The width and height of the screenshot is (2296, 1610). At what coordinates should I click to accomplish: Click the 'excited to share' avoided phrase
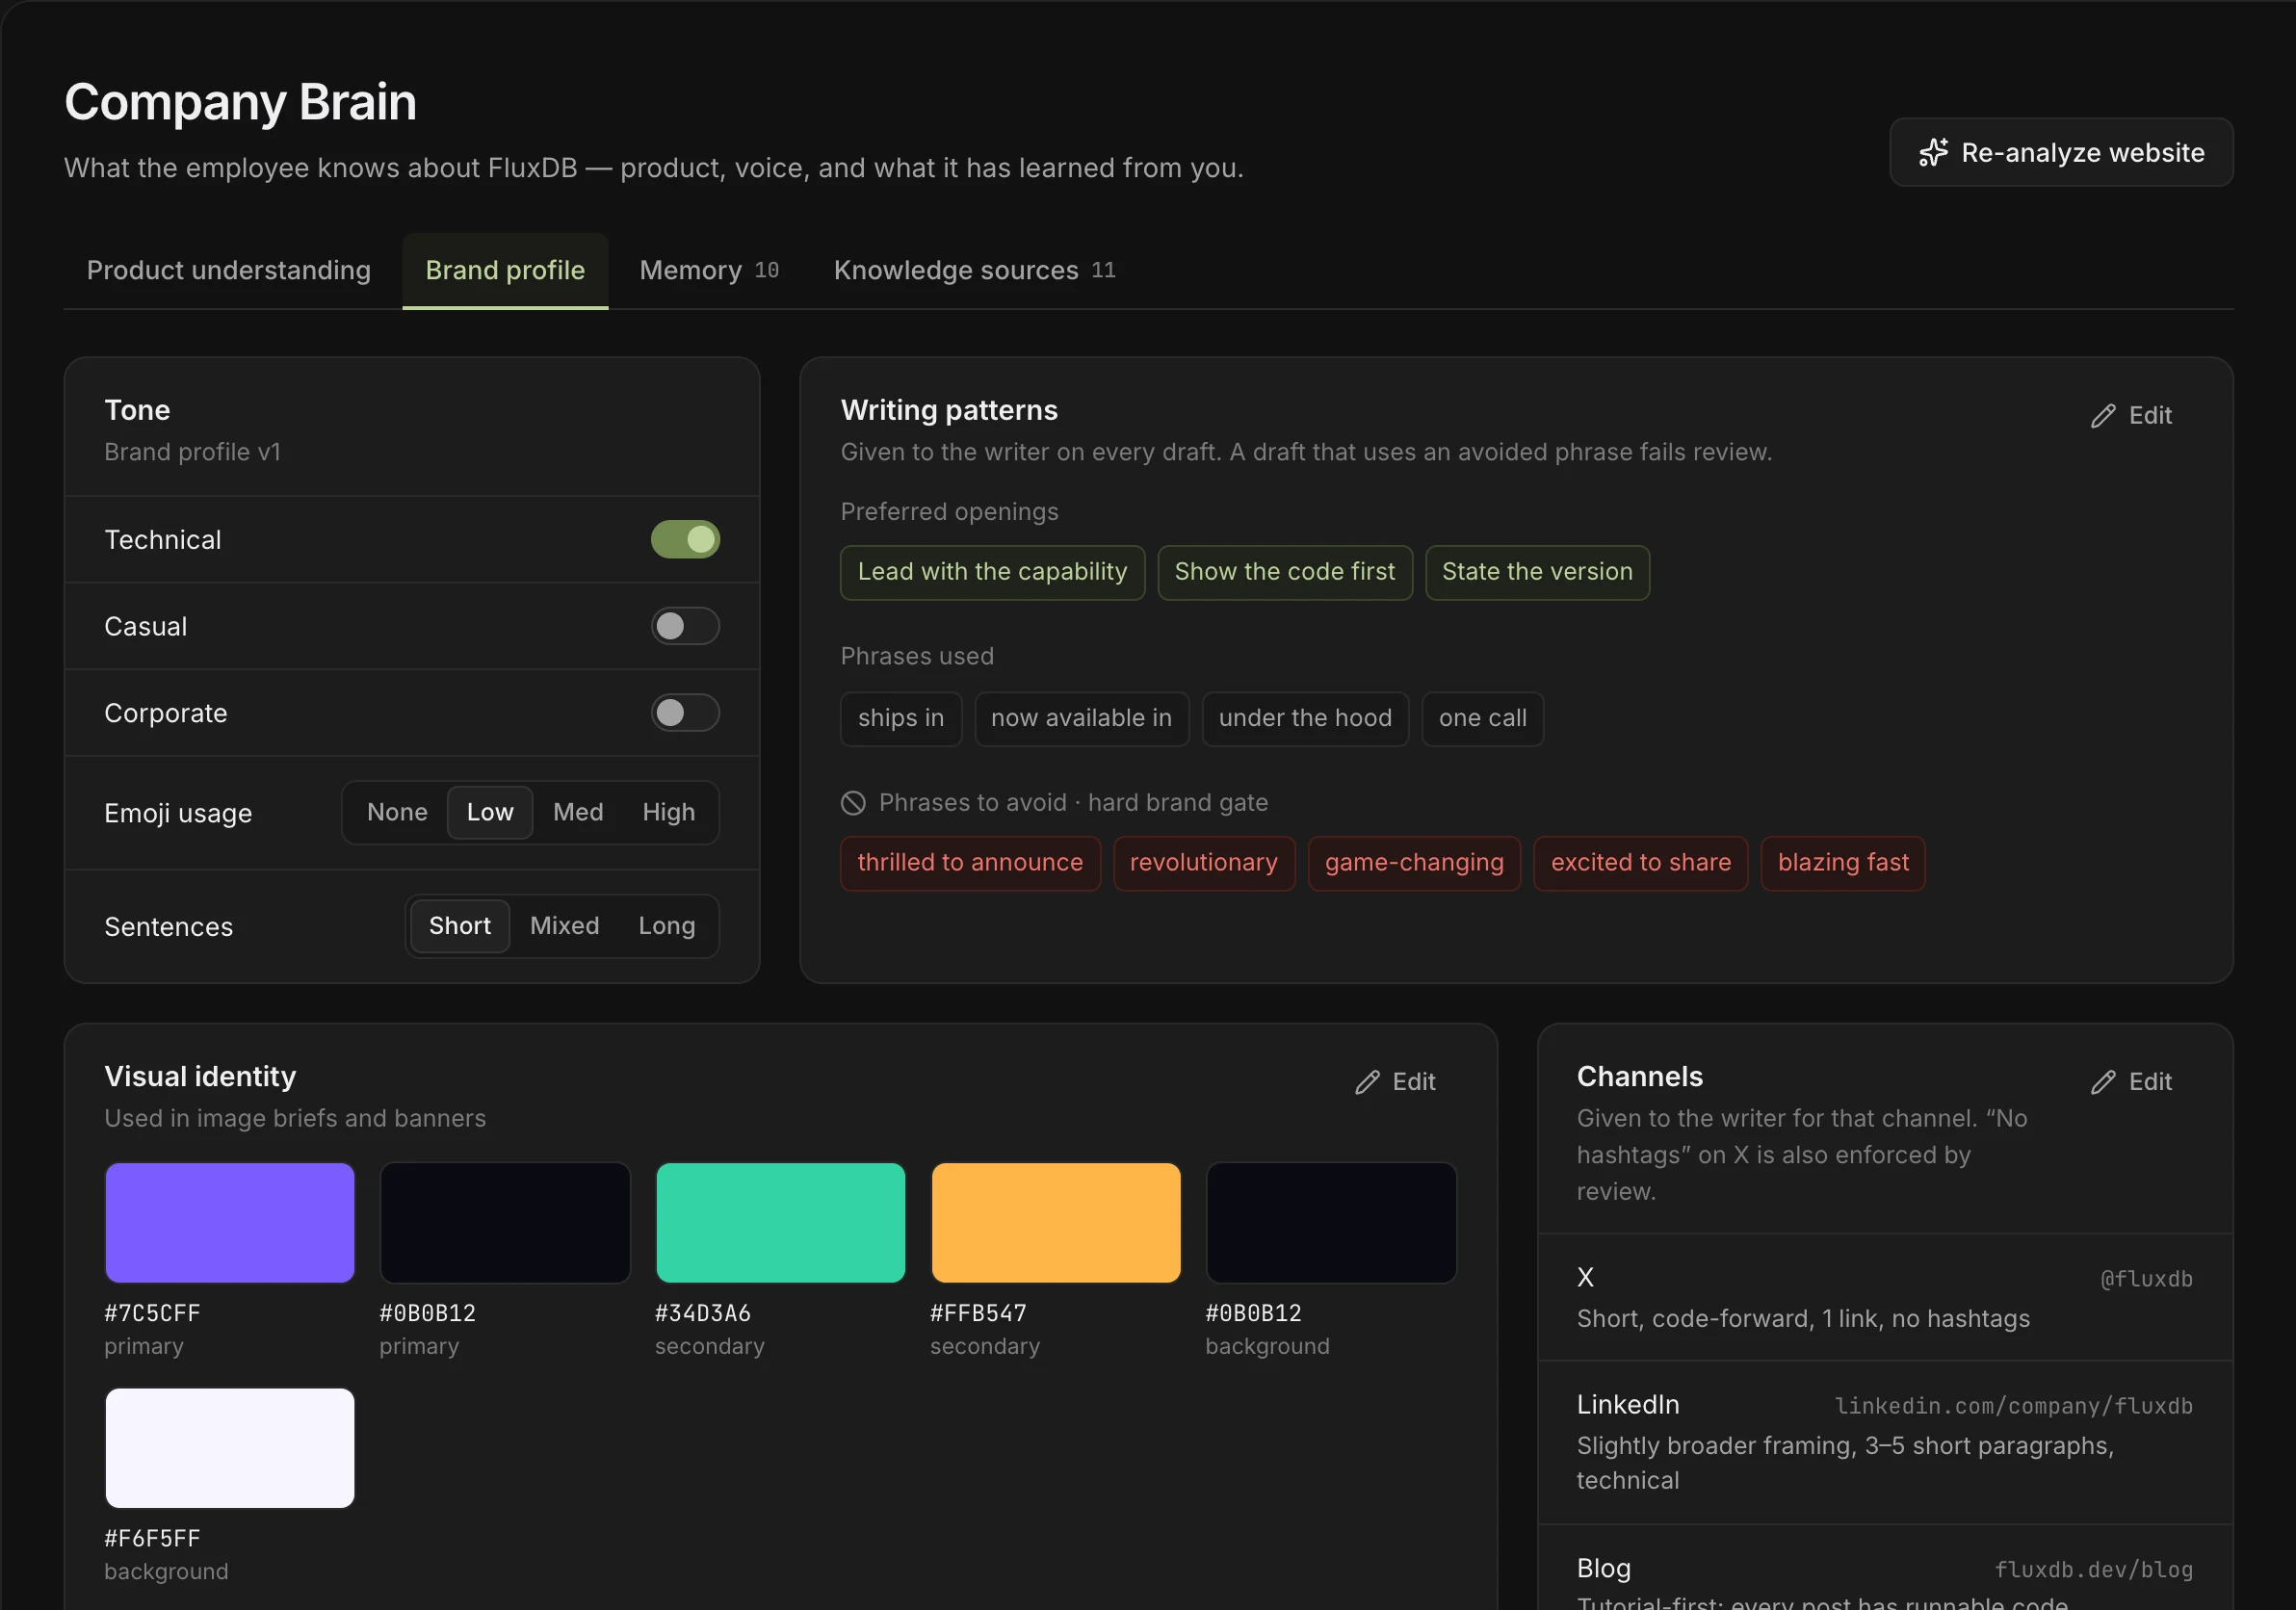tap(1641, 863)
